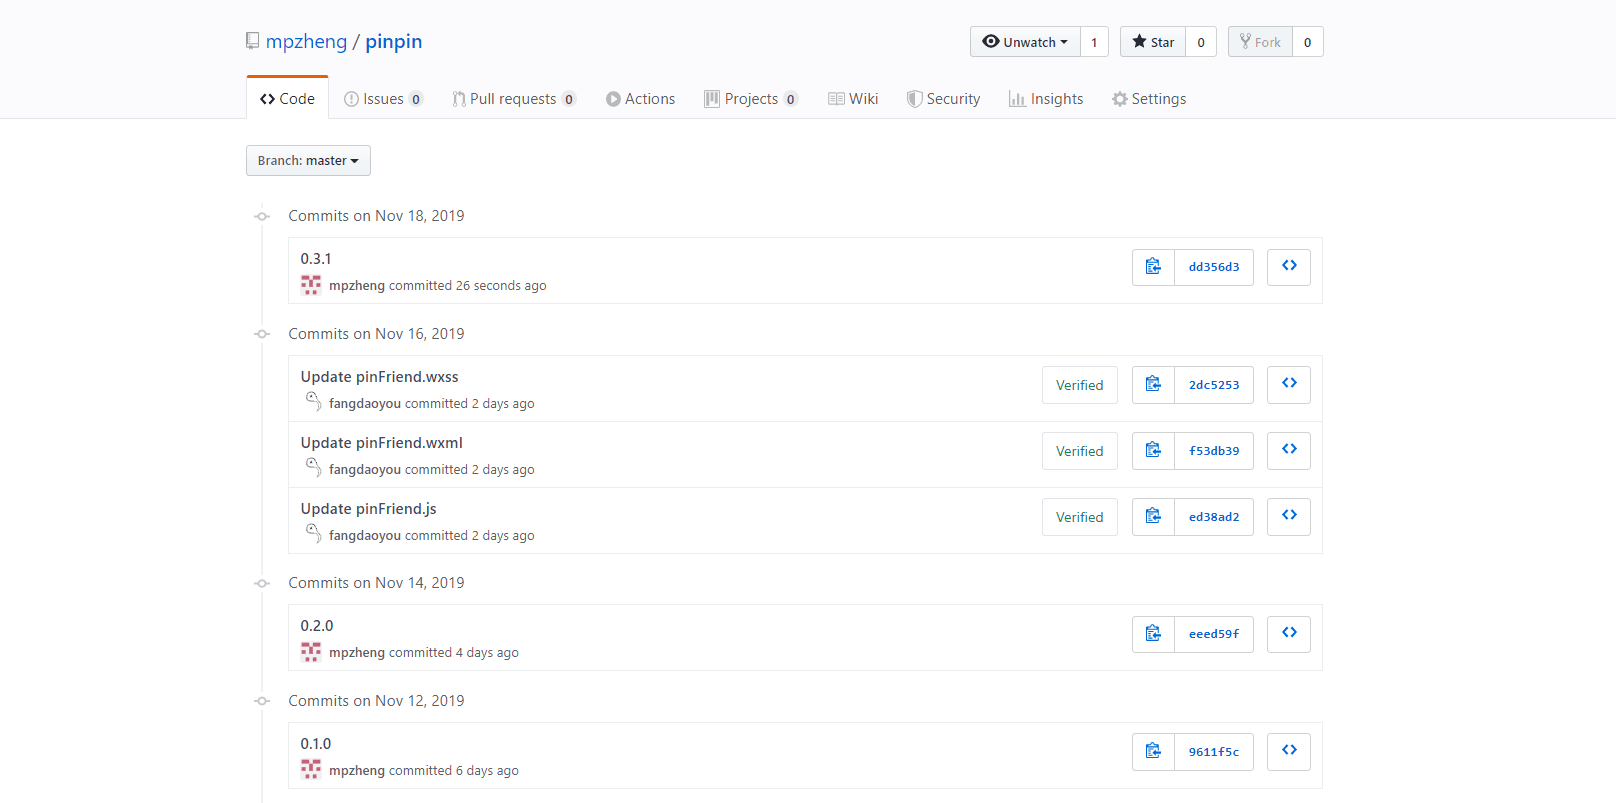View forks count next to Fork

[x=1307, y=42]
